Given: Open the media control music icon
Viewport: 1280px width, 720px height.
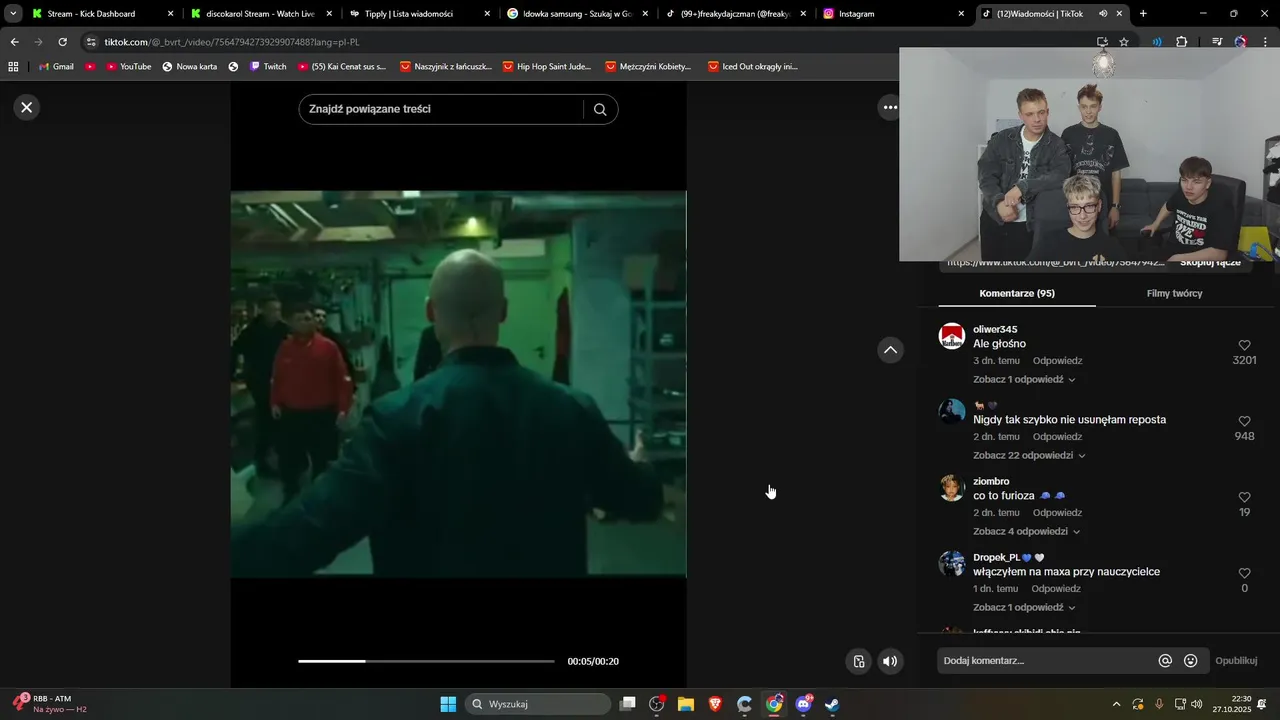Looking at the screenshot, I should tap(1217, 42).
